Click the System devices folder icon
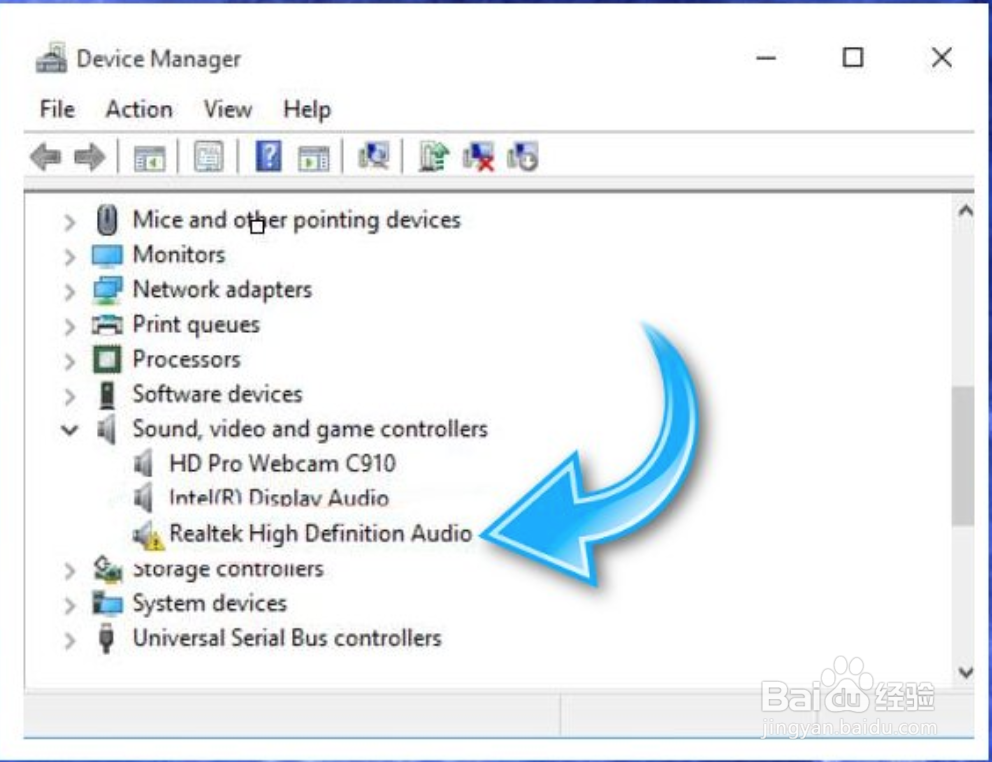This screenshot has height=762, width=992. pos(108,603)
